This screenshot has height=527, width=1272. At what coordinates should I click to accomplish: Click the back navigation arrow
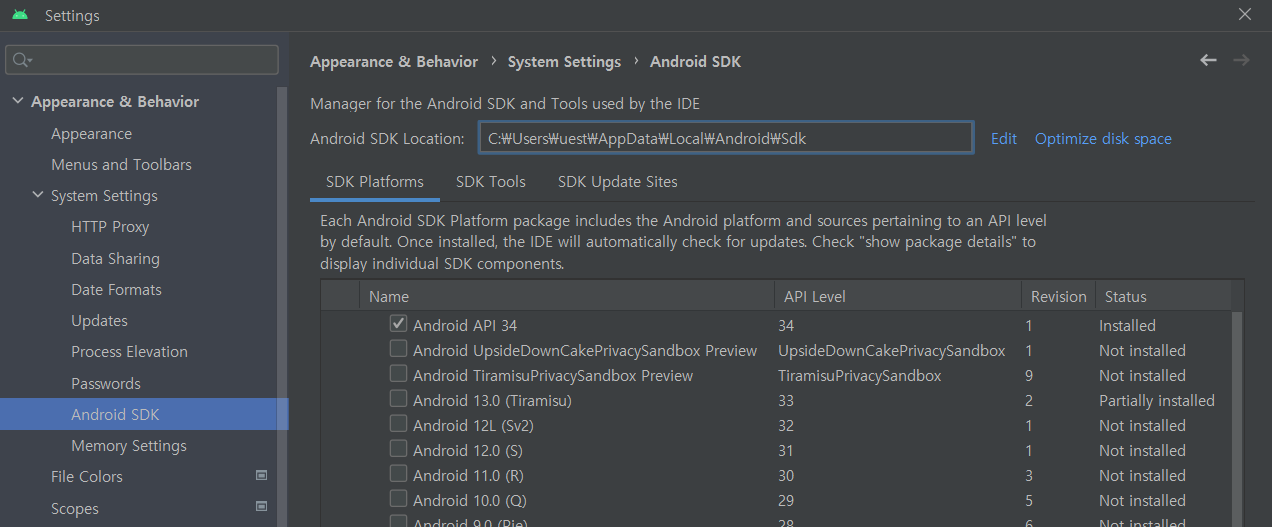(1208, 61)
